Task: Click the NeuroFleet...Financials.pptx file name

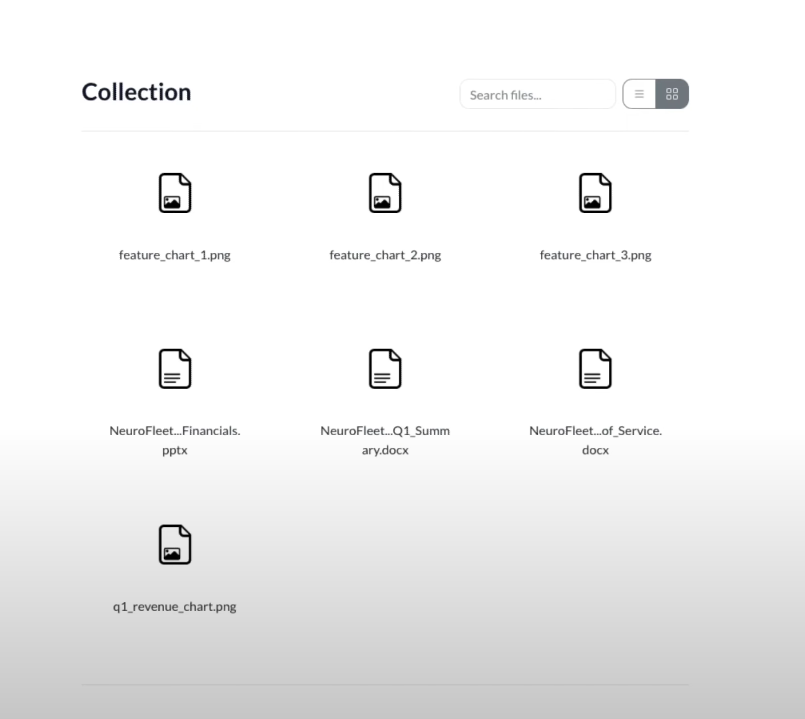Action: coord(175,440)
